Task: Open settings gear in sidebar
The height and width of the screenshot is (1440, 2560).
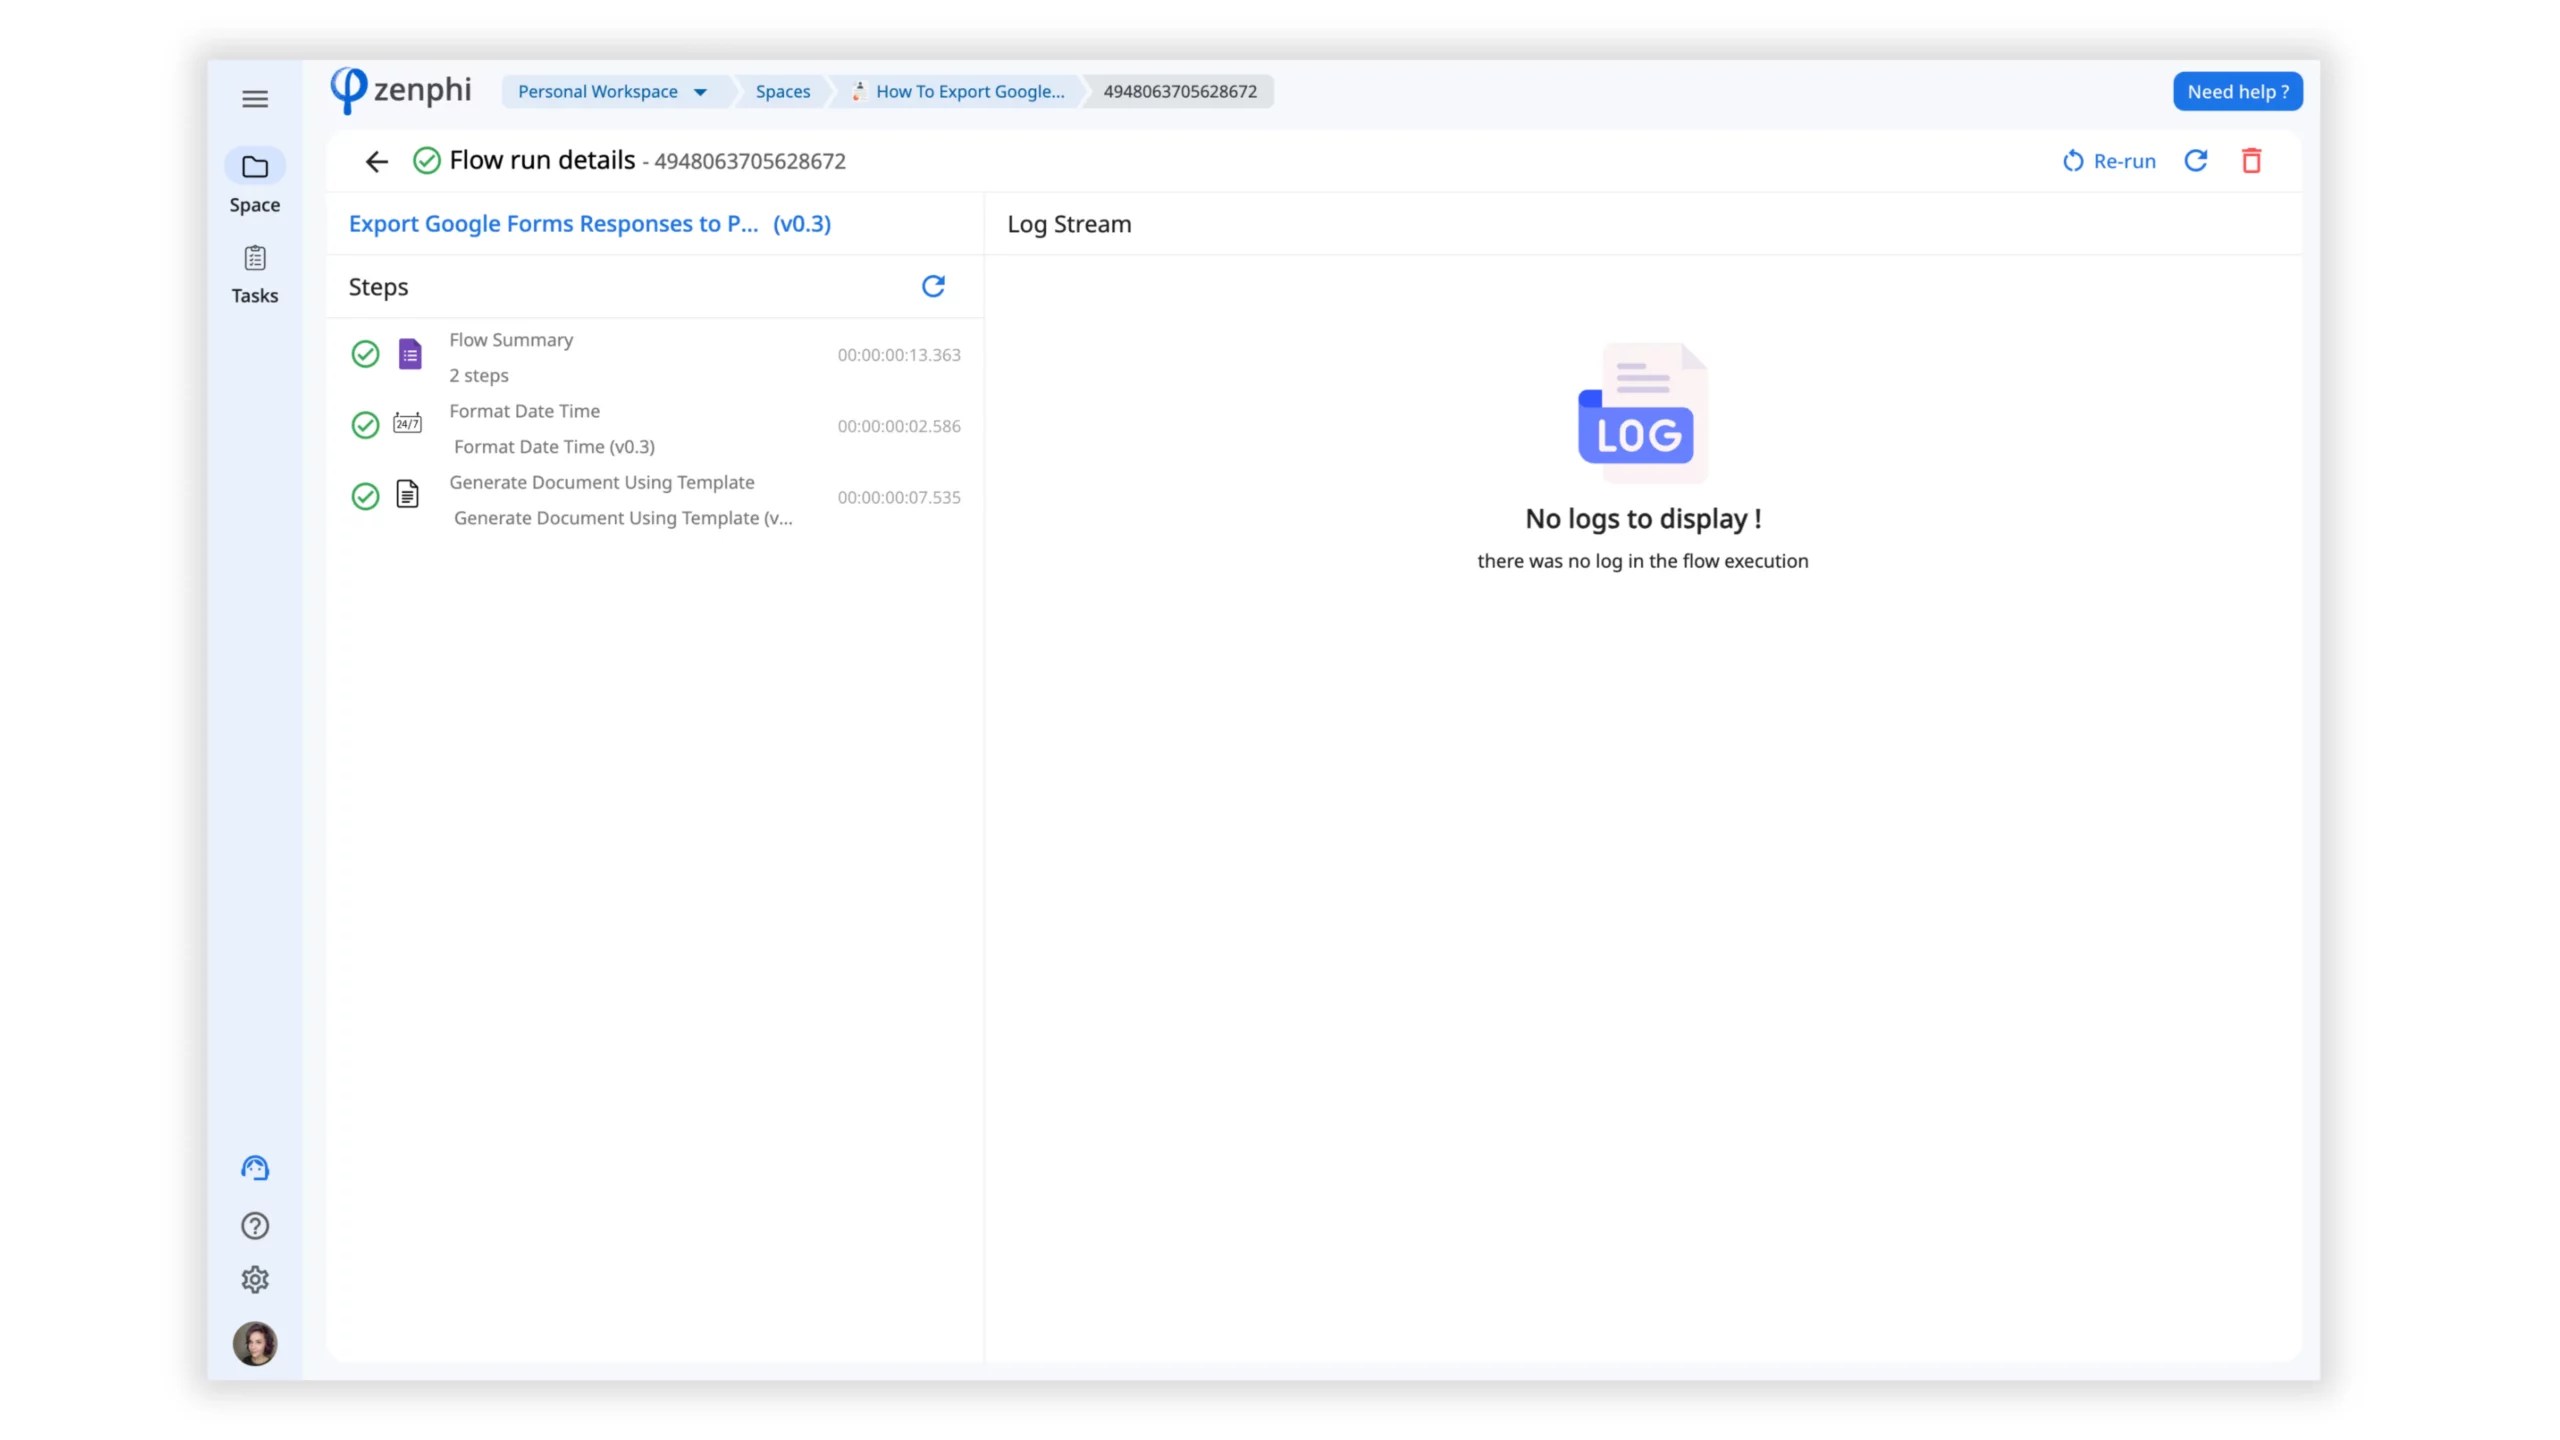Action: (255, 1279)
